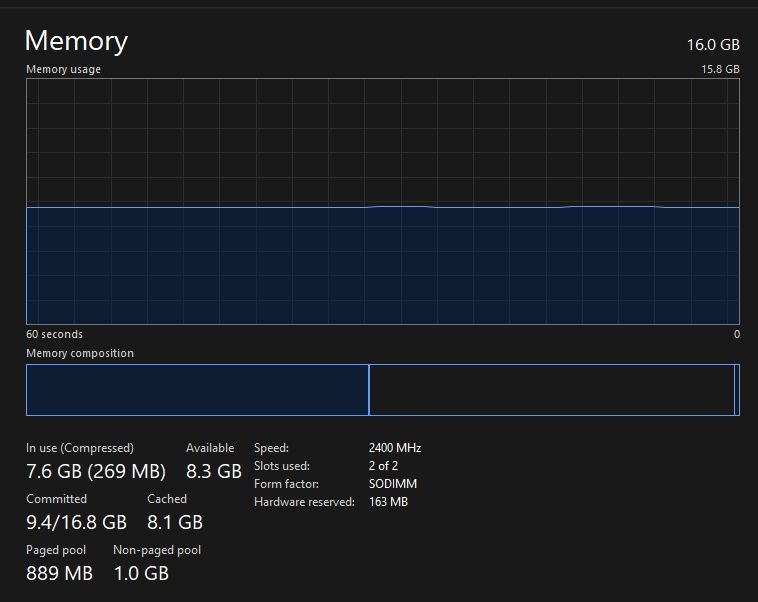Click the 16.0 GB total memory label

pyautogui.click(x=713, y=45)
